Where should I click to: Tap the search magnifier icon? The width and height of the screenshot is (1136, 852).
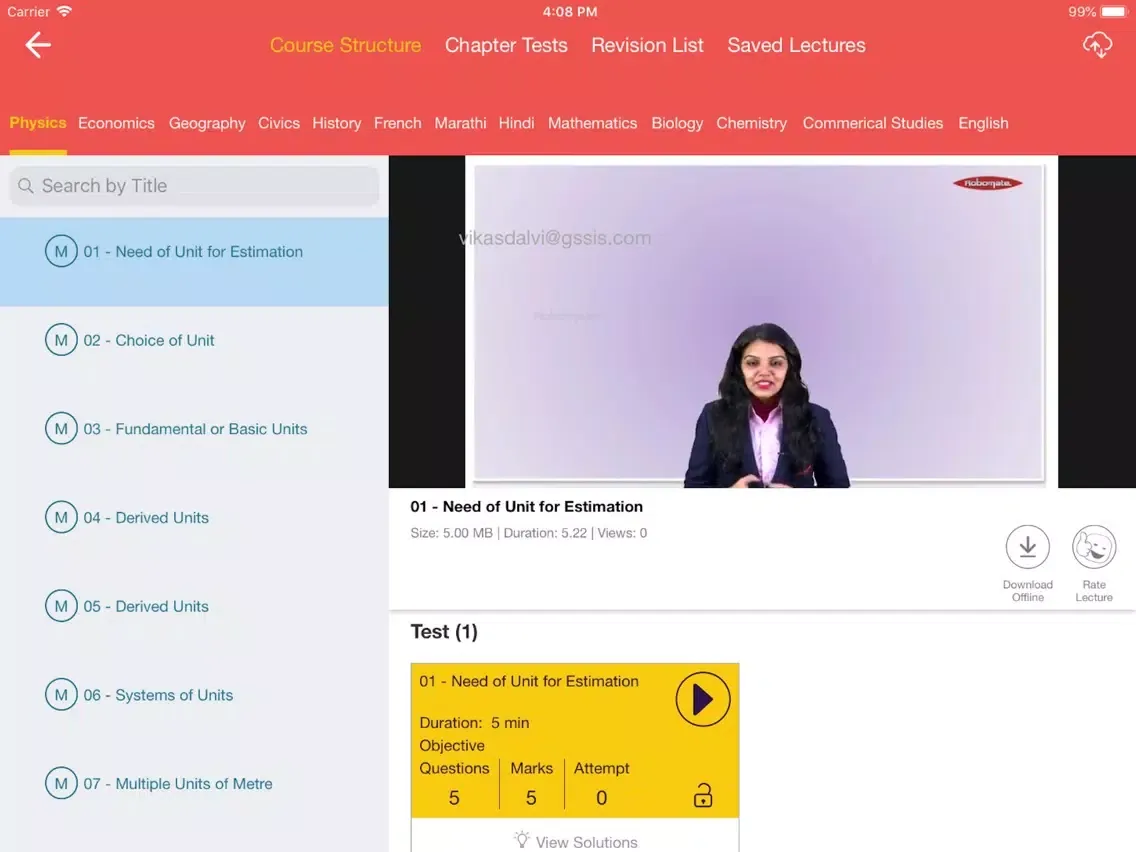[25, 185]
